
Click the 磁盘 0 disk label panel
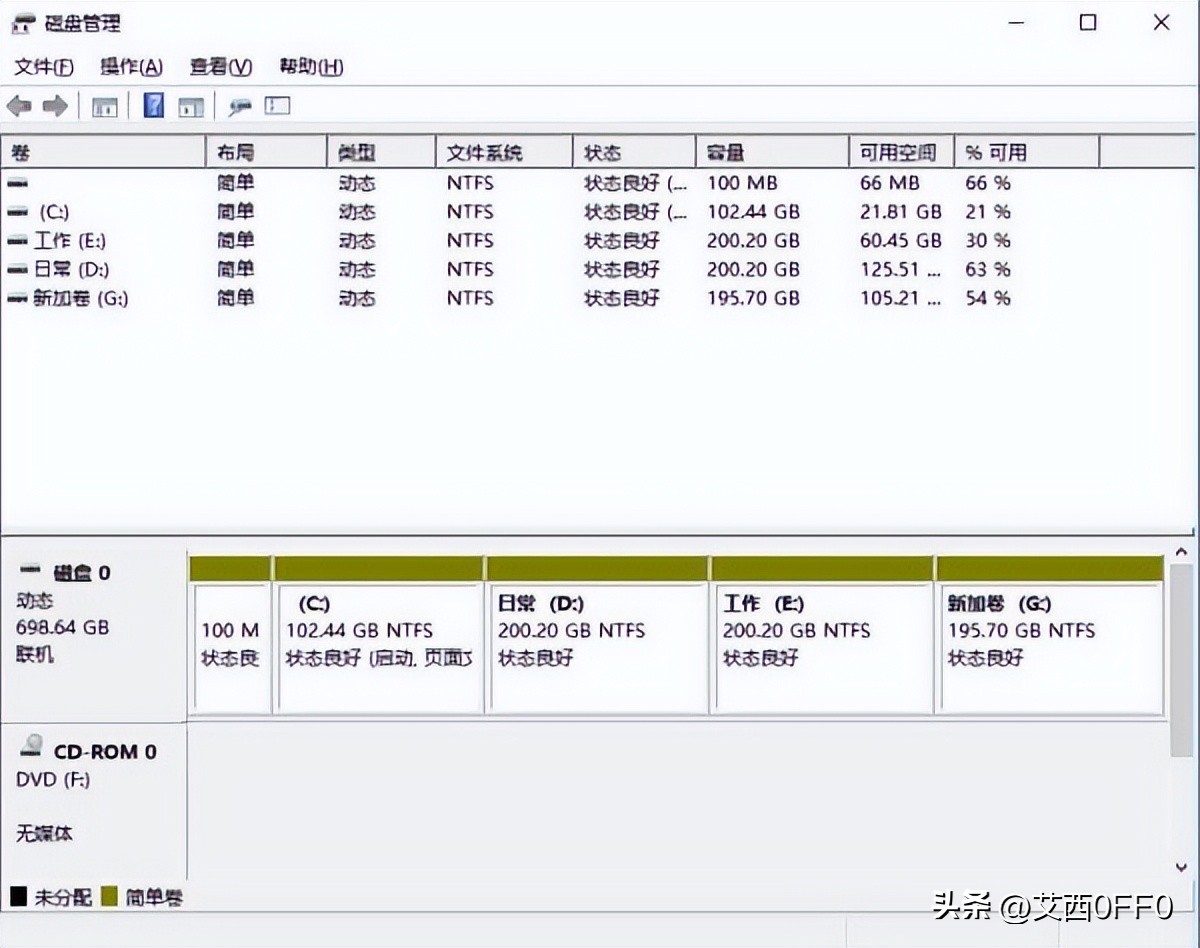tap(93, 635)
